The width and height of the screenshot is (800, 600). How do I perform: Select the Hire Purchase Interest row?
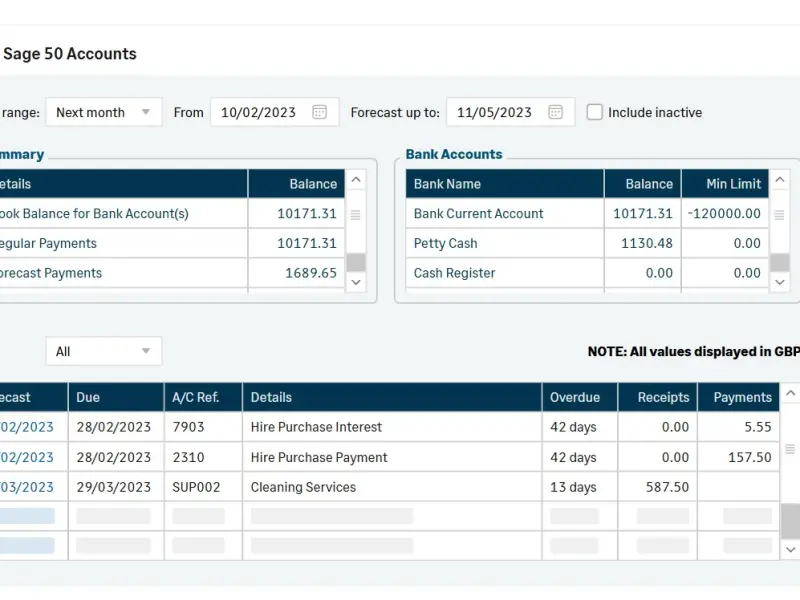(x=316, y=427)
